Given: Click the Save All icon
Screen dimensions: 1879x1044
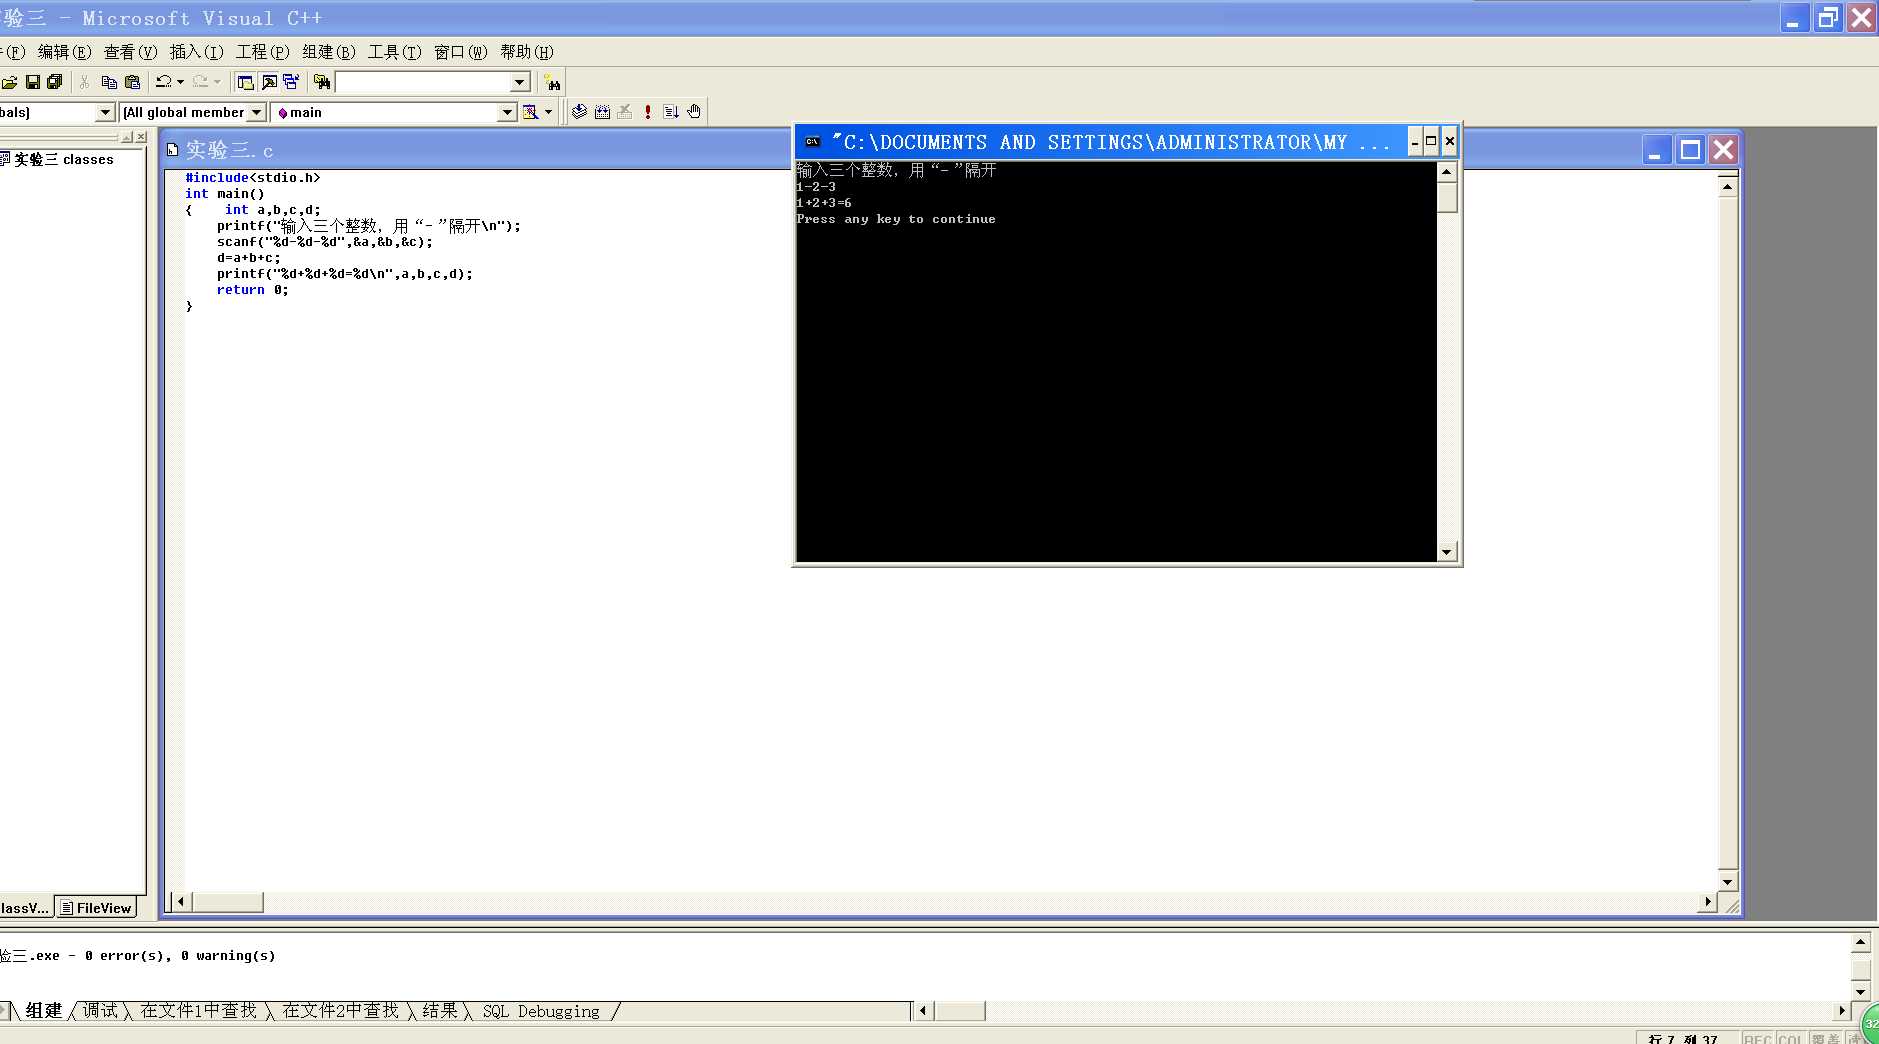Looking at the screenshot, I should [55, 82].
